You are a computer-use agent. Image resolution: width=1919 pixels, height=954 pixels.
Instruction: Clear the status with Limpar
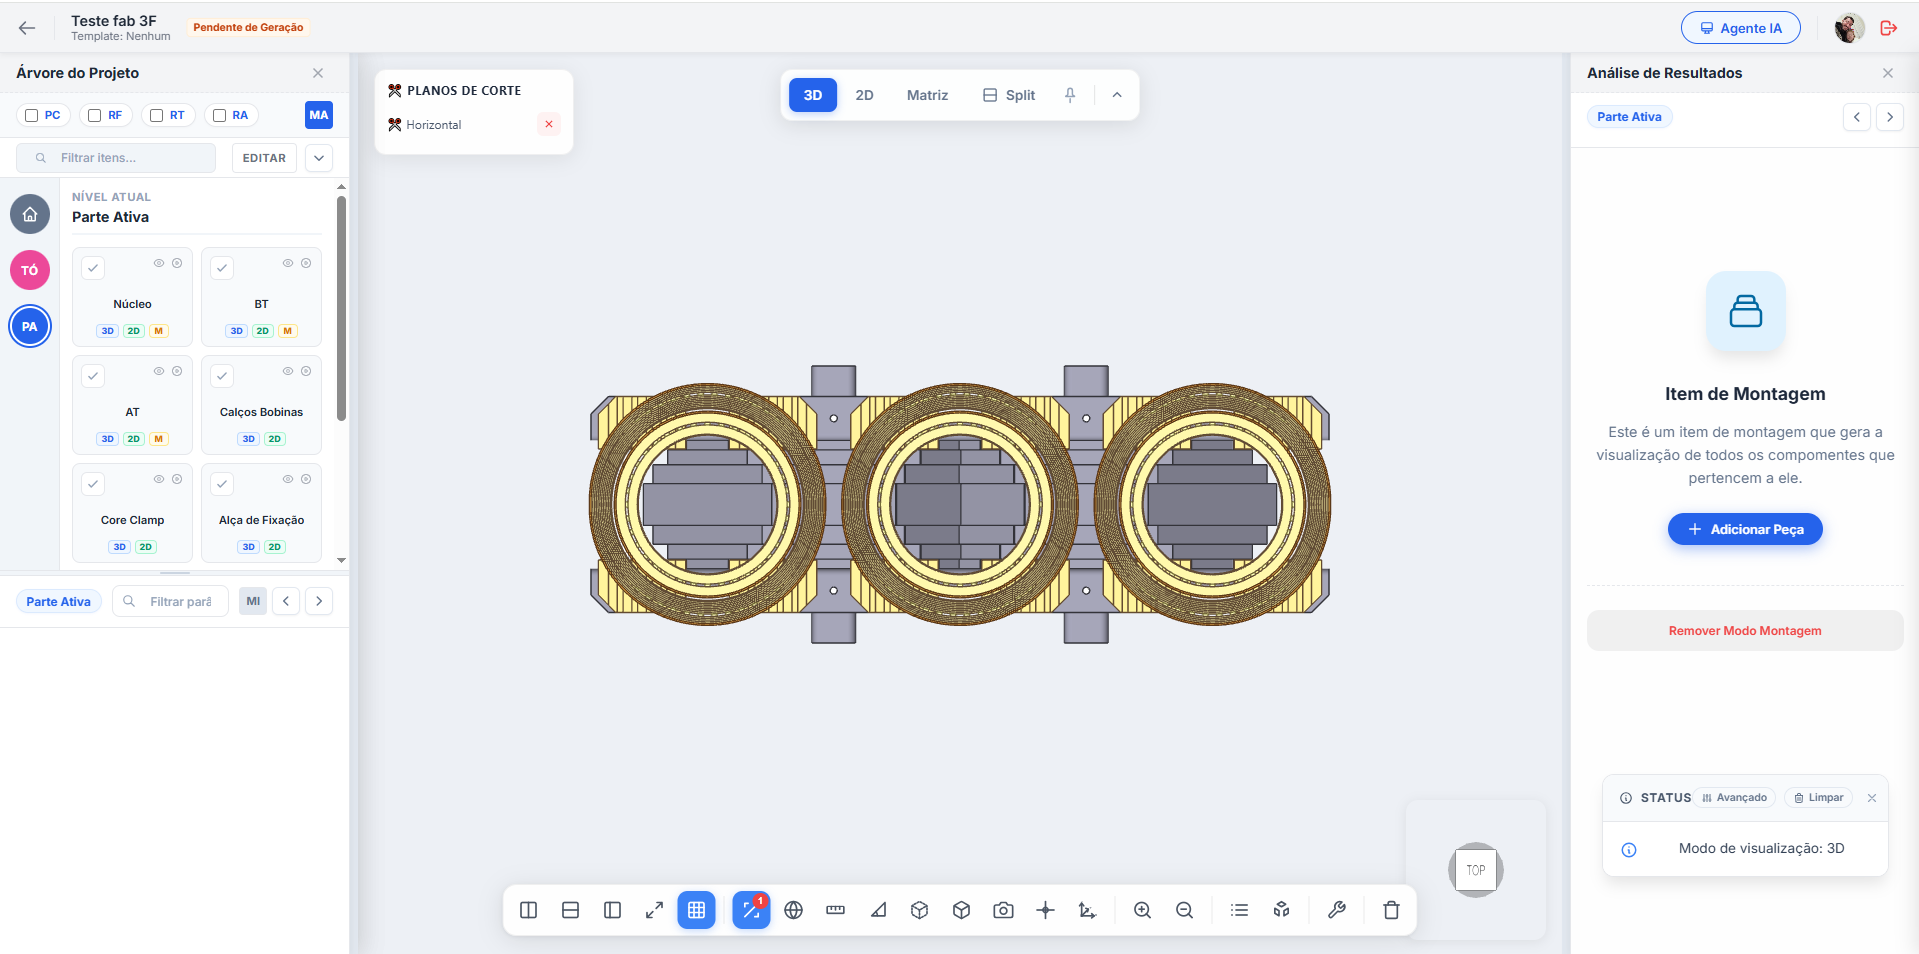pos(1819,798)
